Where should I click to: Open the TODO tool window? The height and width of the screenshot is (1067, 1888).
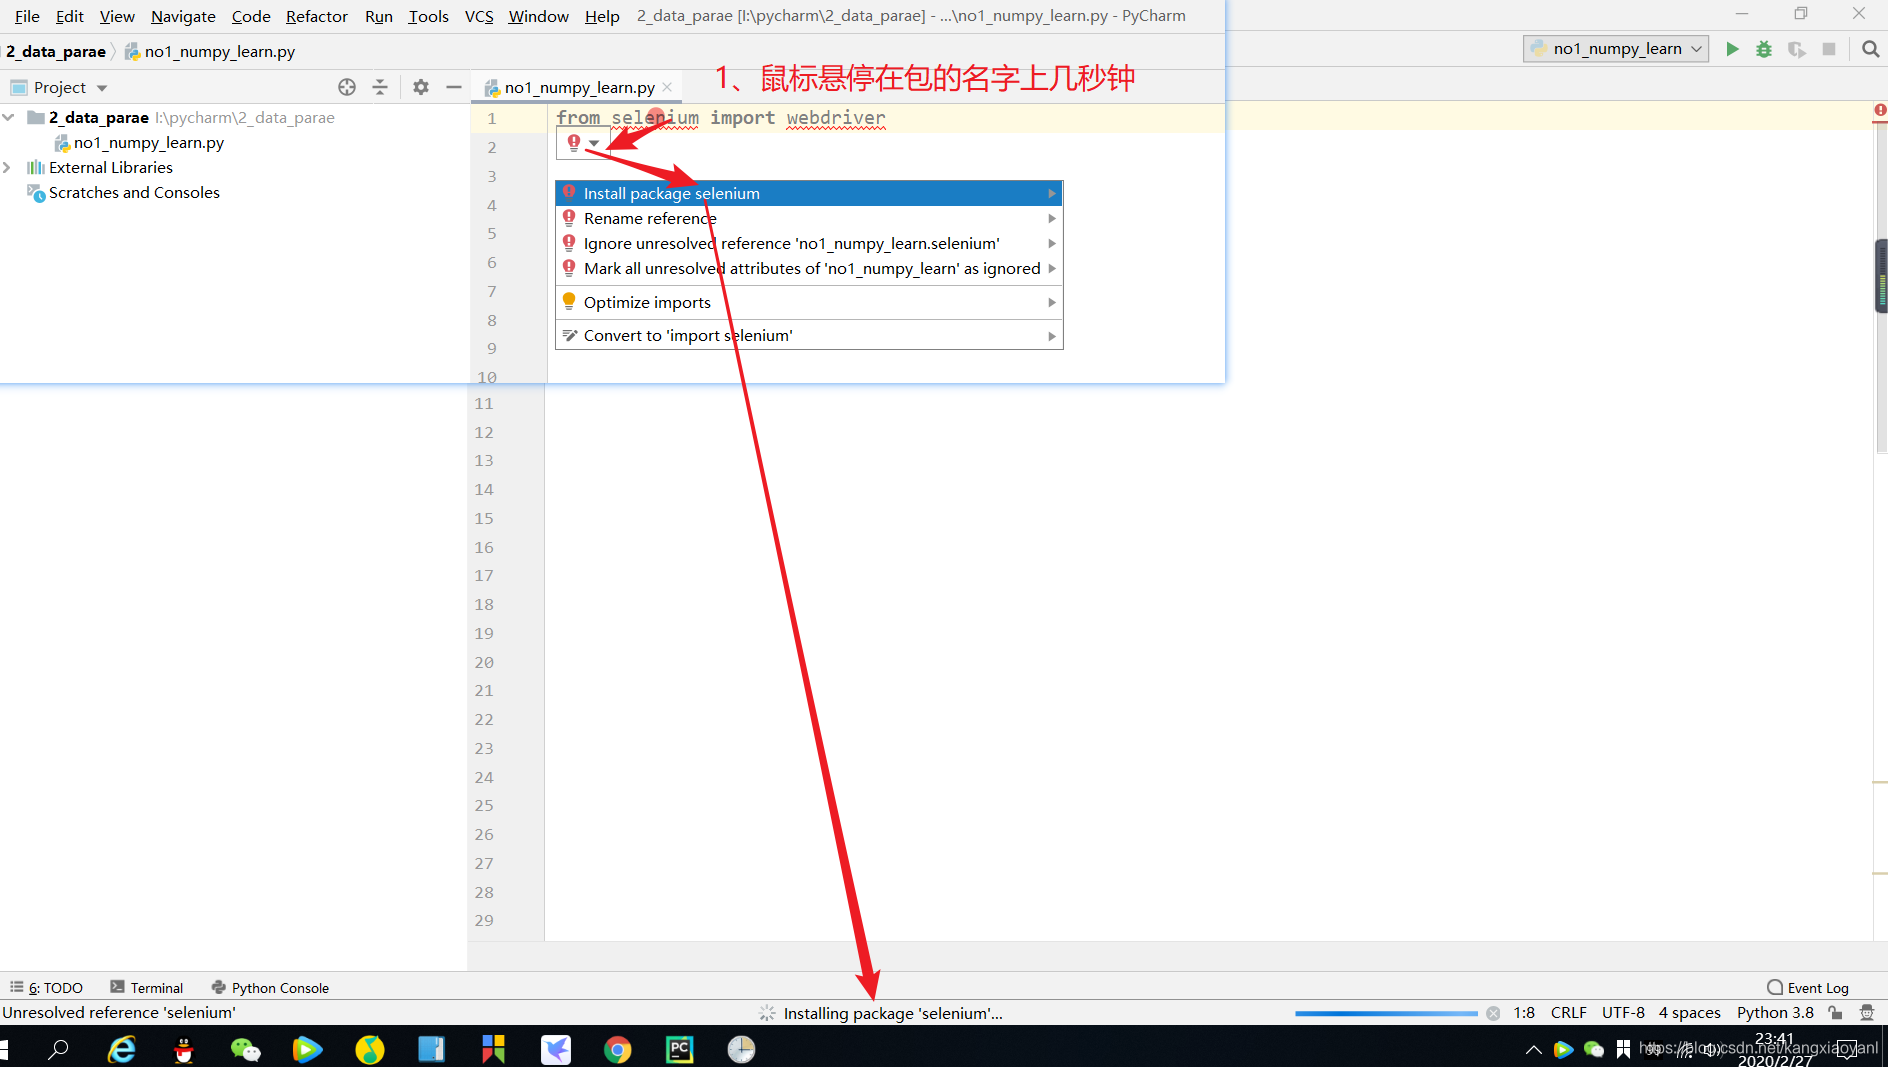47,988
